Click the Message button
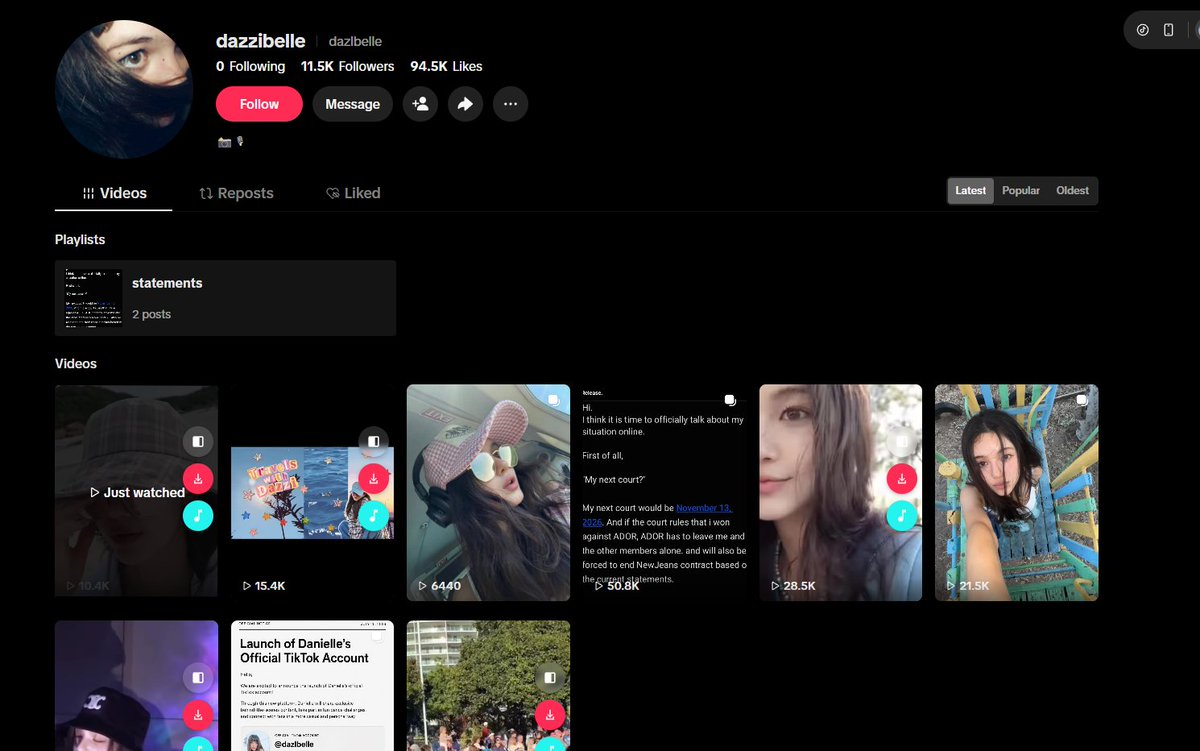The height and width of the screenshot is (751, 1200). (352, 104)
